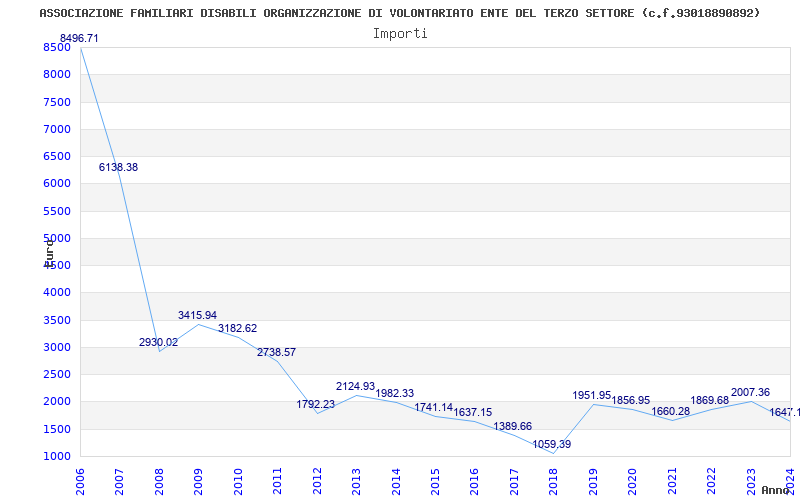Click the chart title with c.f.93018890892
Viewport: 800px width, 500px height.
pyautogui.click(x=399, y=13)
